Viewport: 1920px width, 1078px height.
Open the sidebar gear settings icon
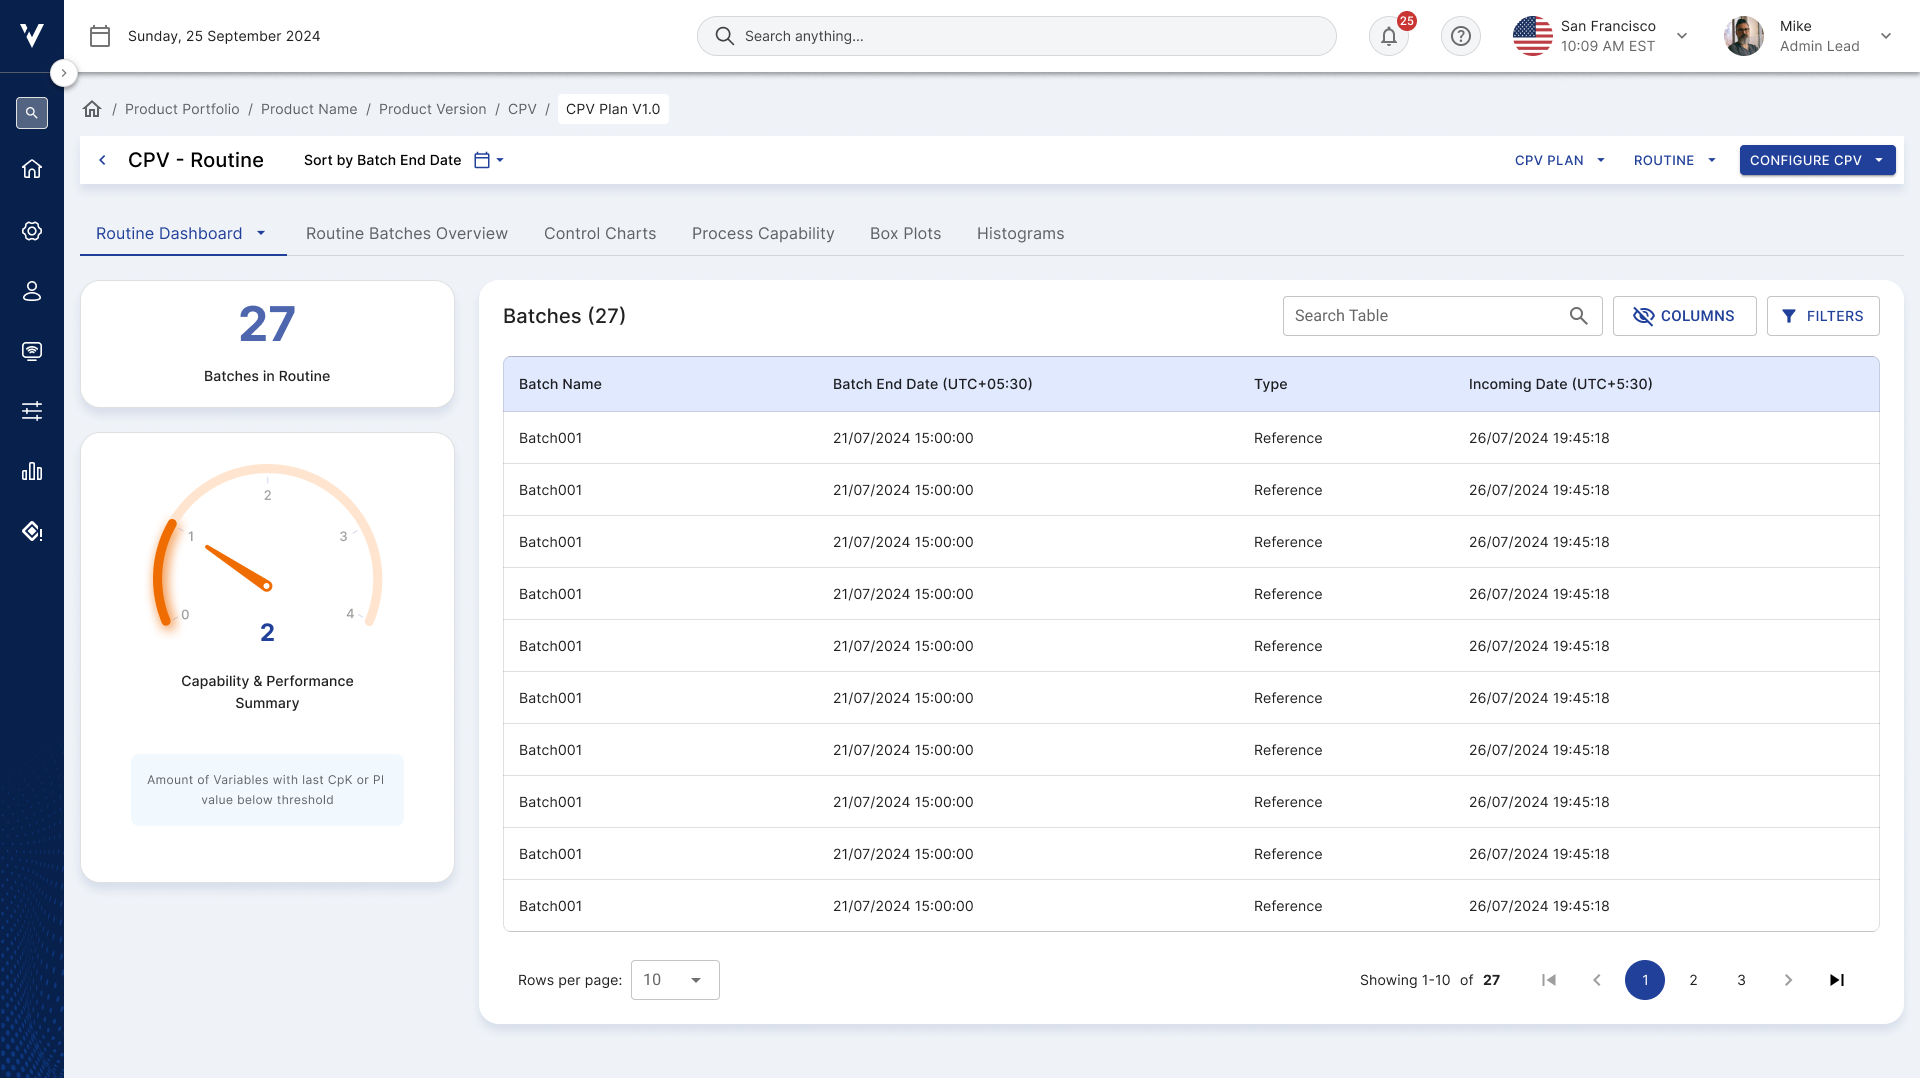point(32,231)
